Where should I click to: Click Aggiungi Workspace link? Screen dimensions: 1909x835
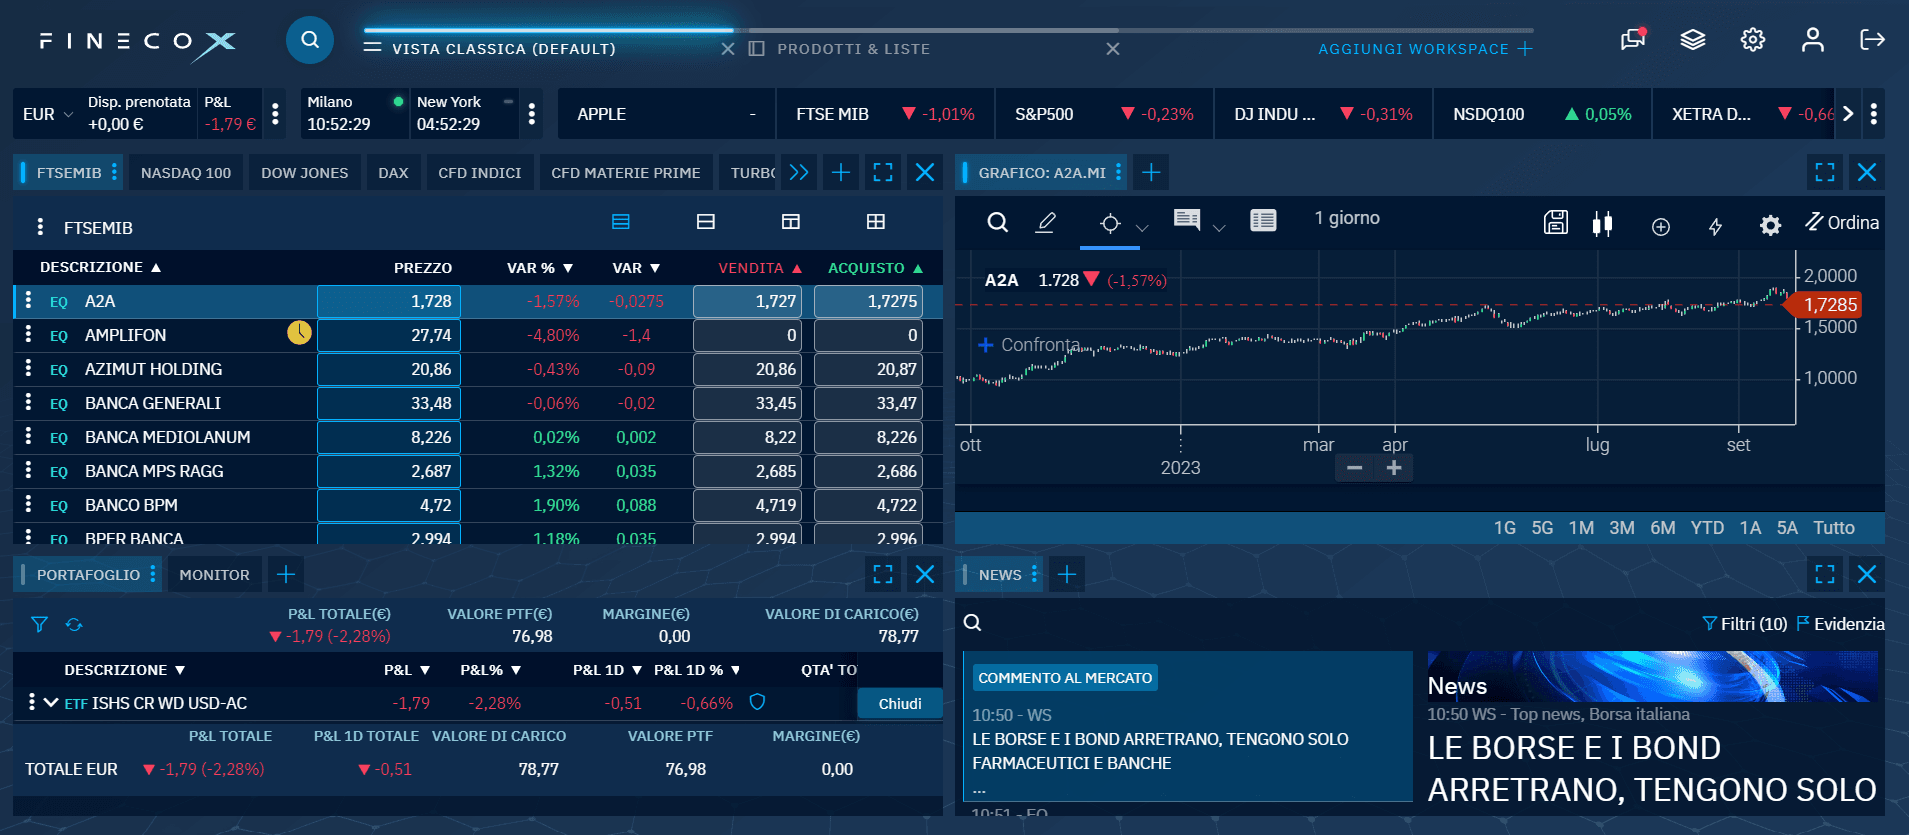[x=1424, y=49]
